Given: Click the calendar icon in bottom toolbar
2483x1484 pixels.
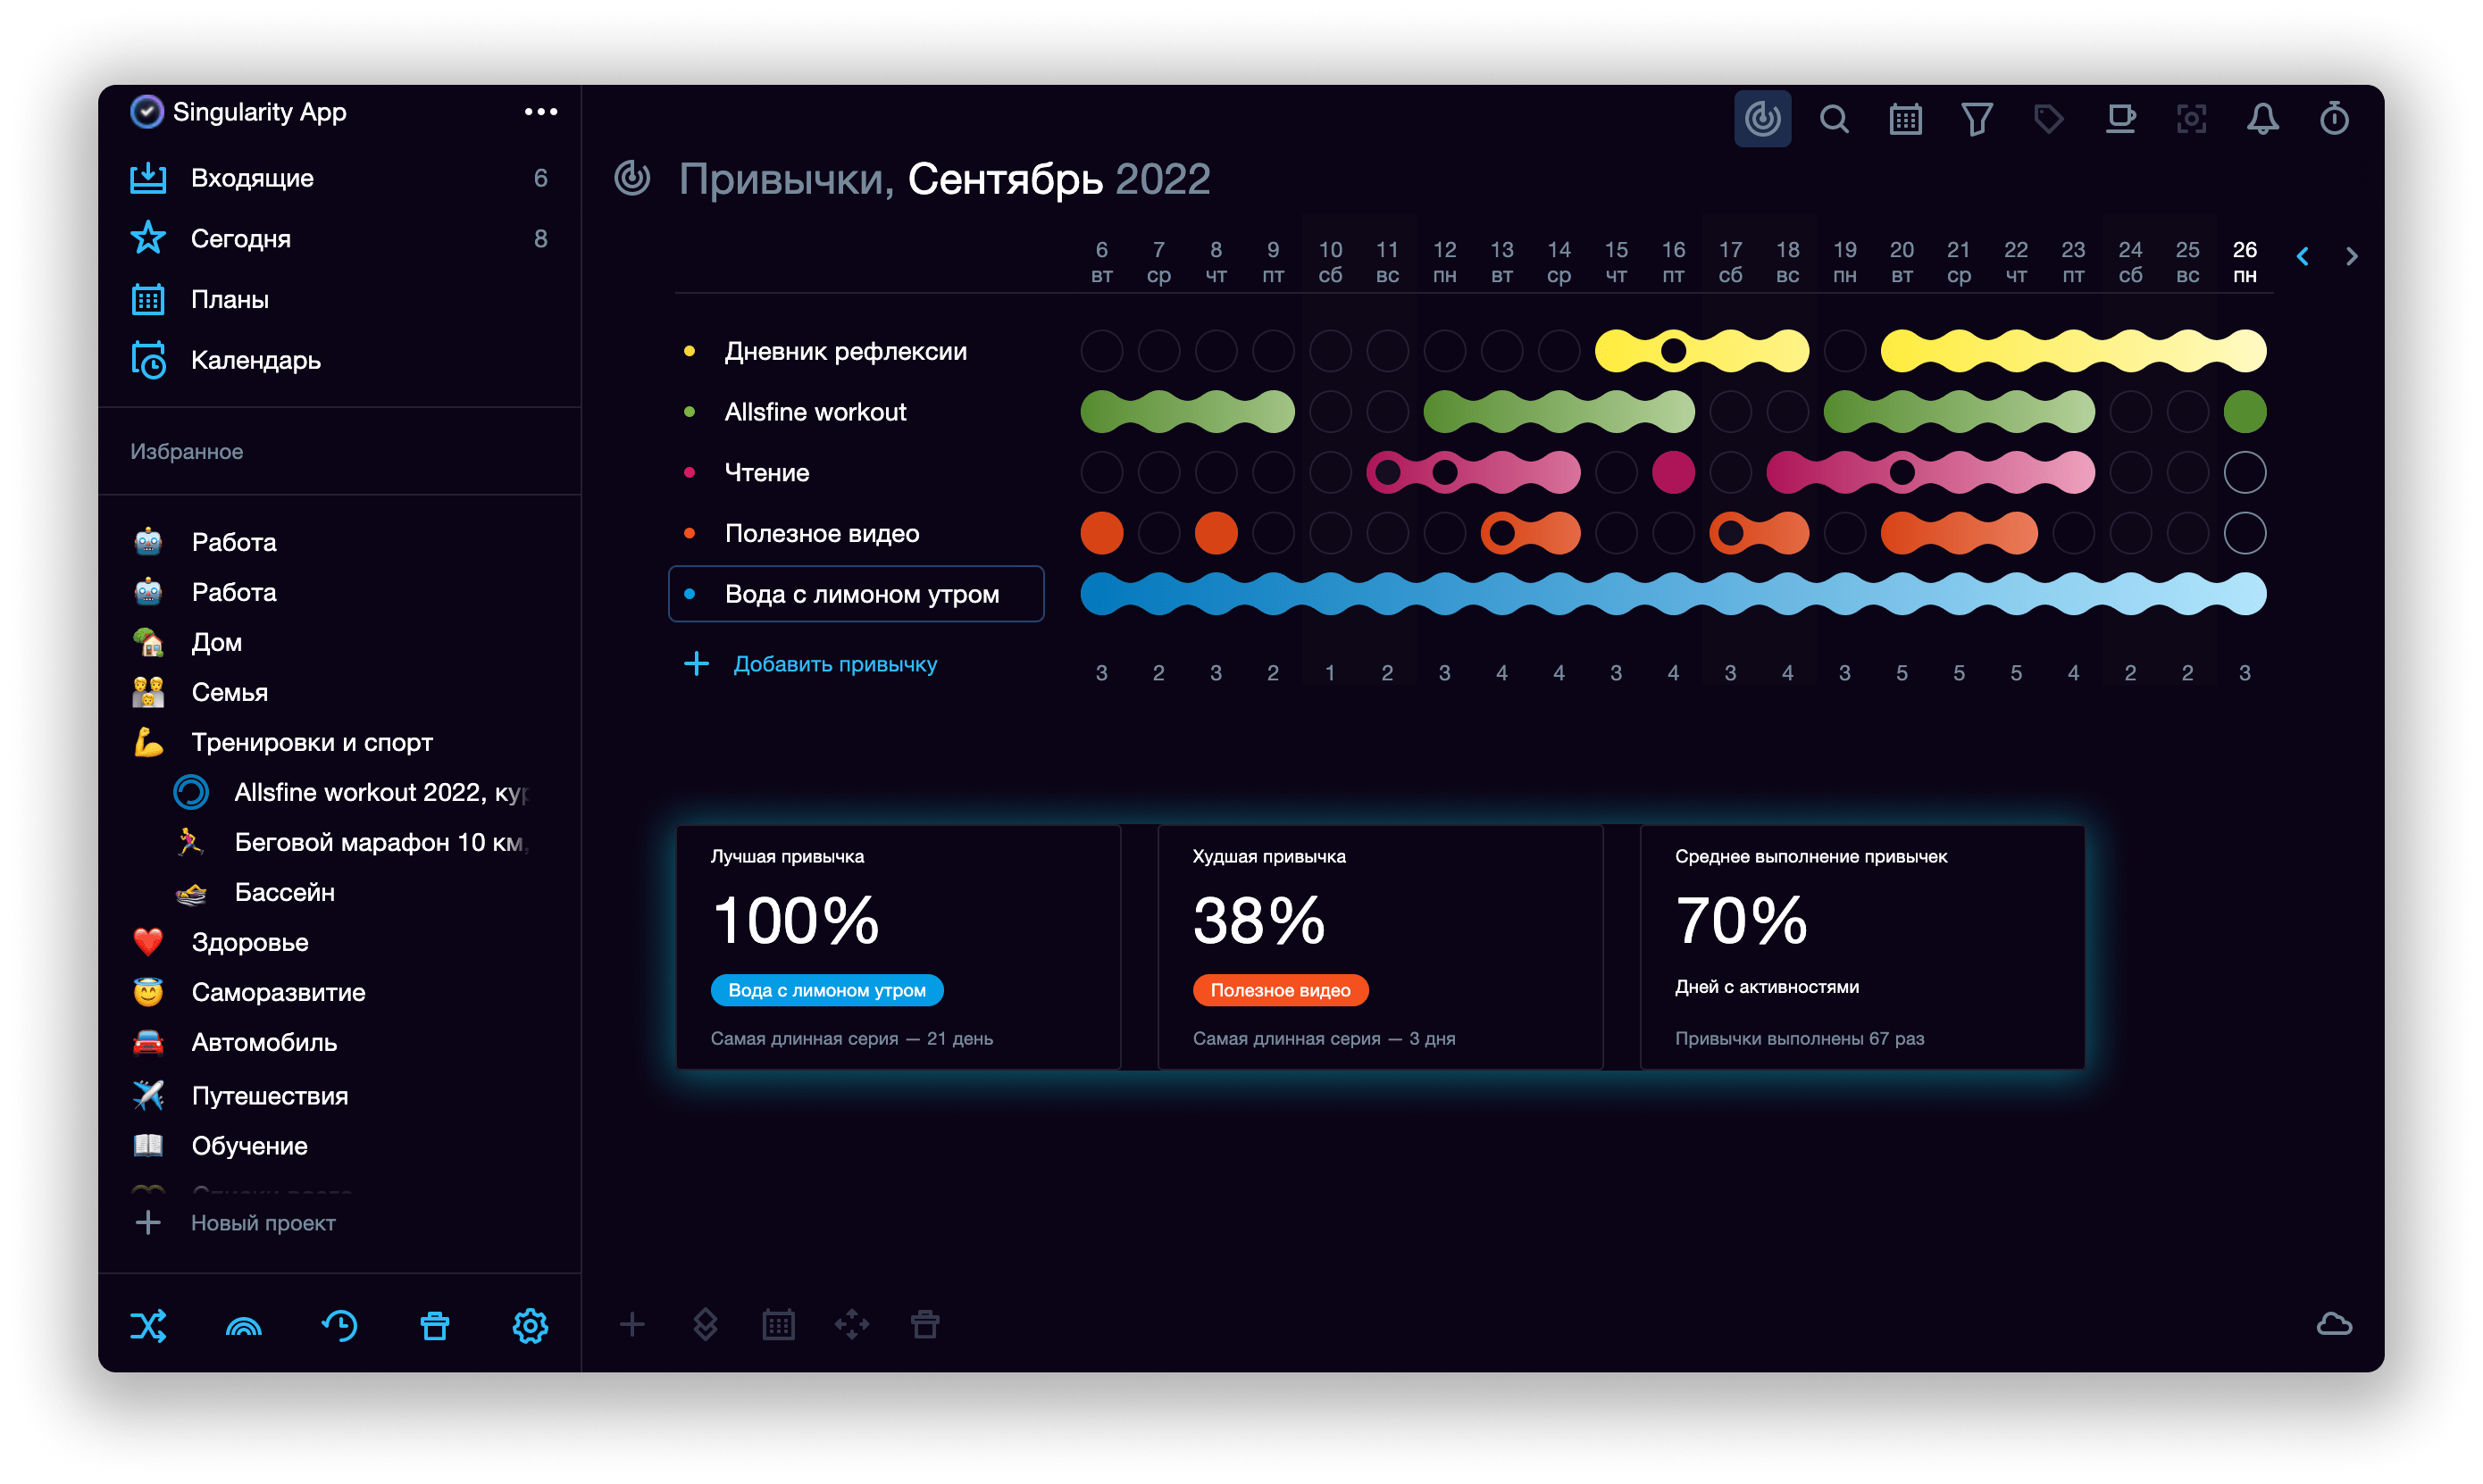Looking at the screenshot, I should click(x=778, y=1325).
